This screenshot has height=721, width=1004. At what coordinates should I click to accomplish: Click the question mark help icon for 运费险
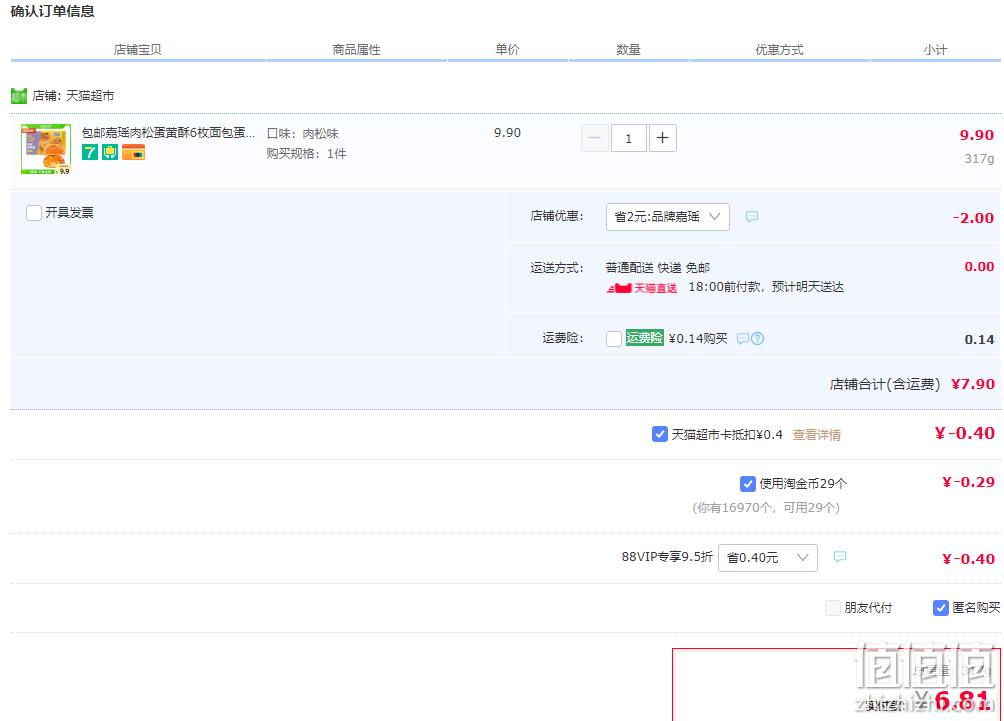(757, 338)
